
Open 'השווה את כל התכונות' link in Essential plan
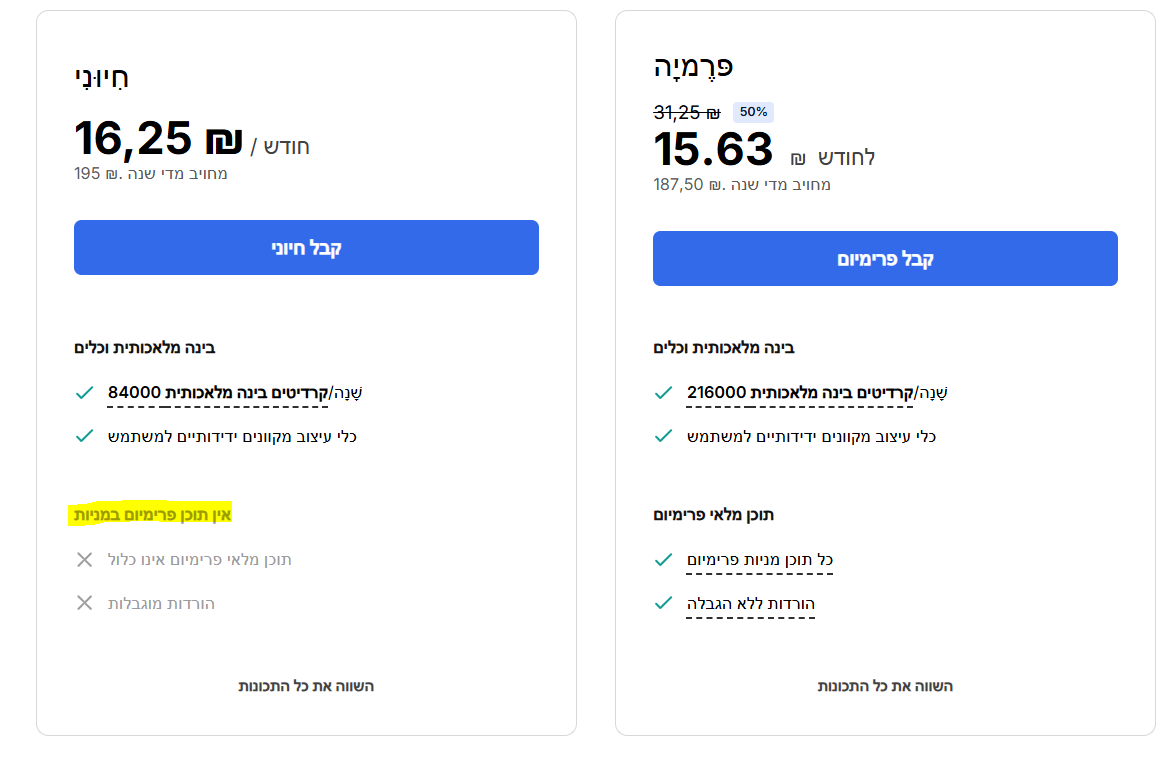[306, 686]
